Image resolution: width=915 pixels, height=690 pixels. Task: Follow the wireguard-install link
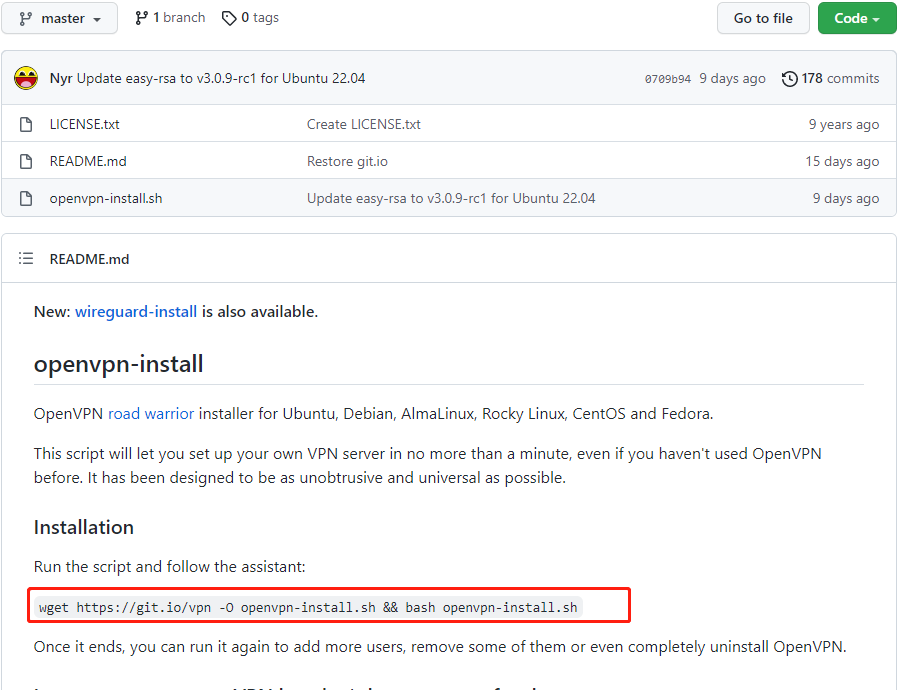(136, 312)
